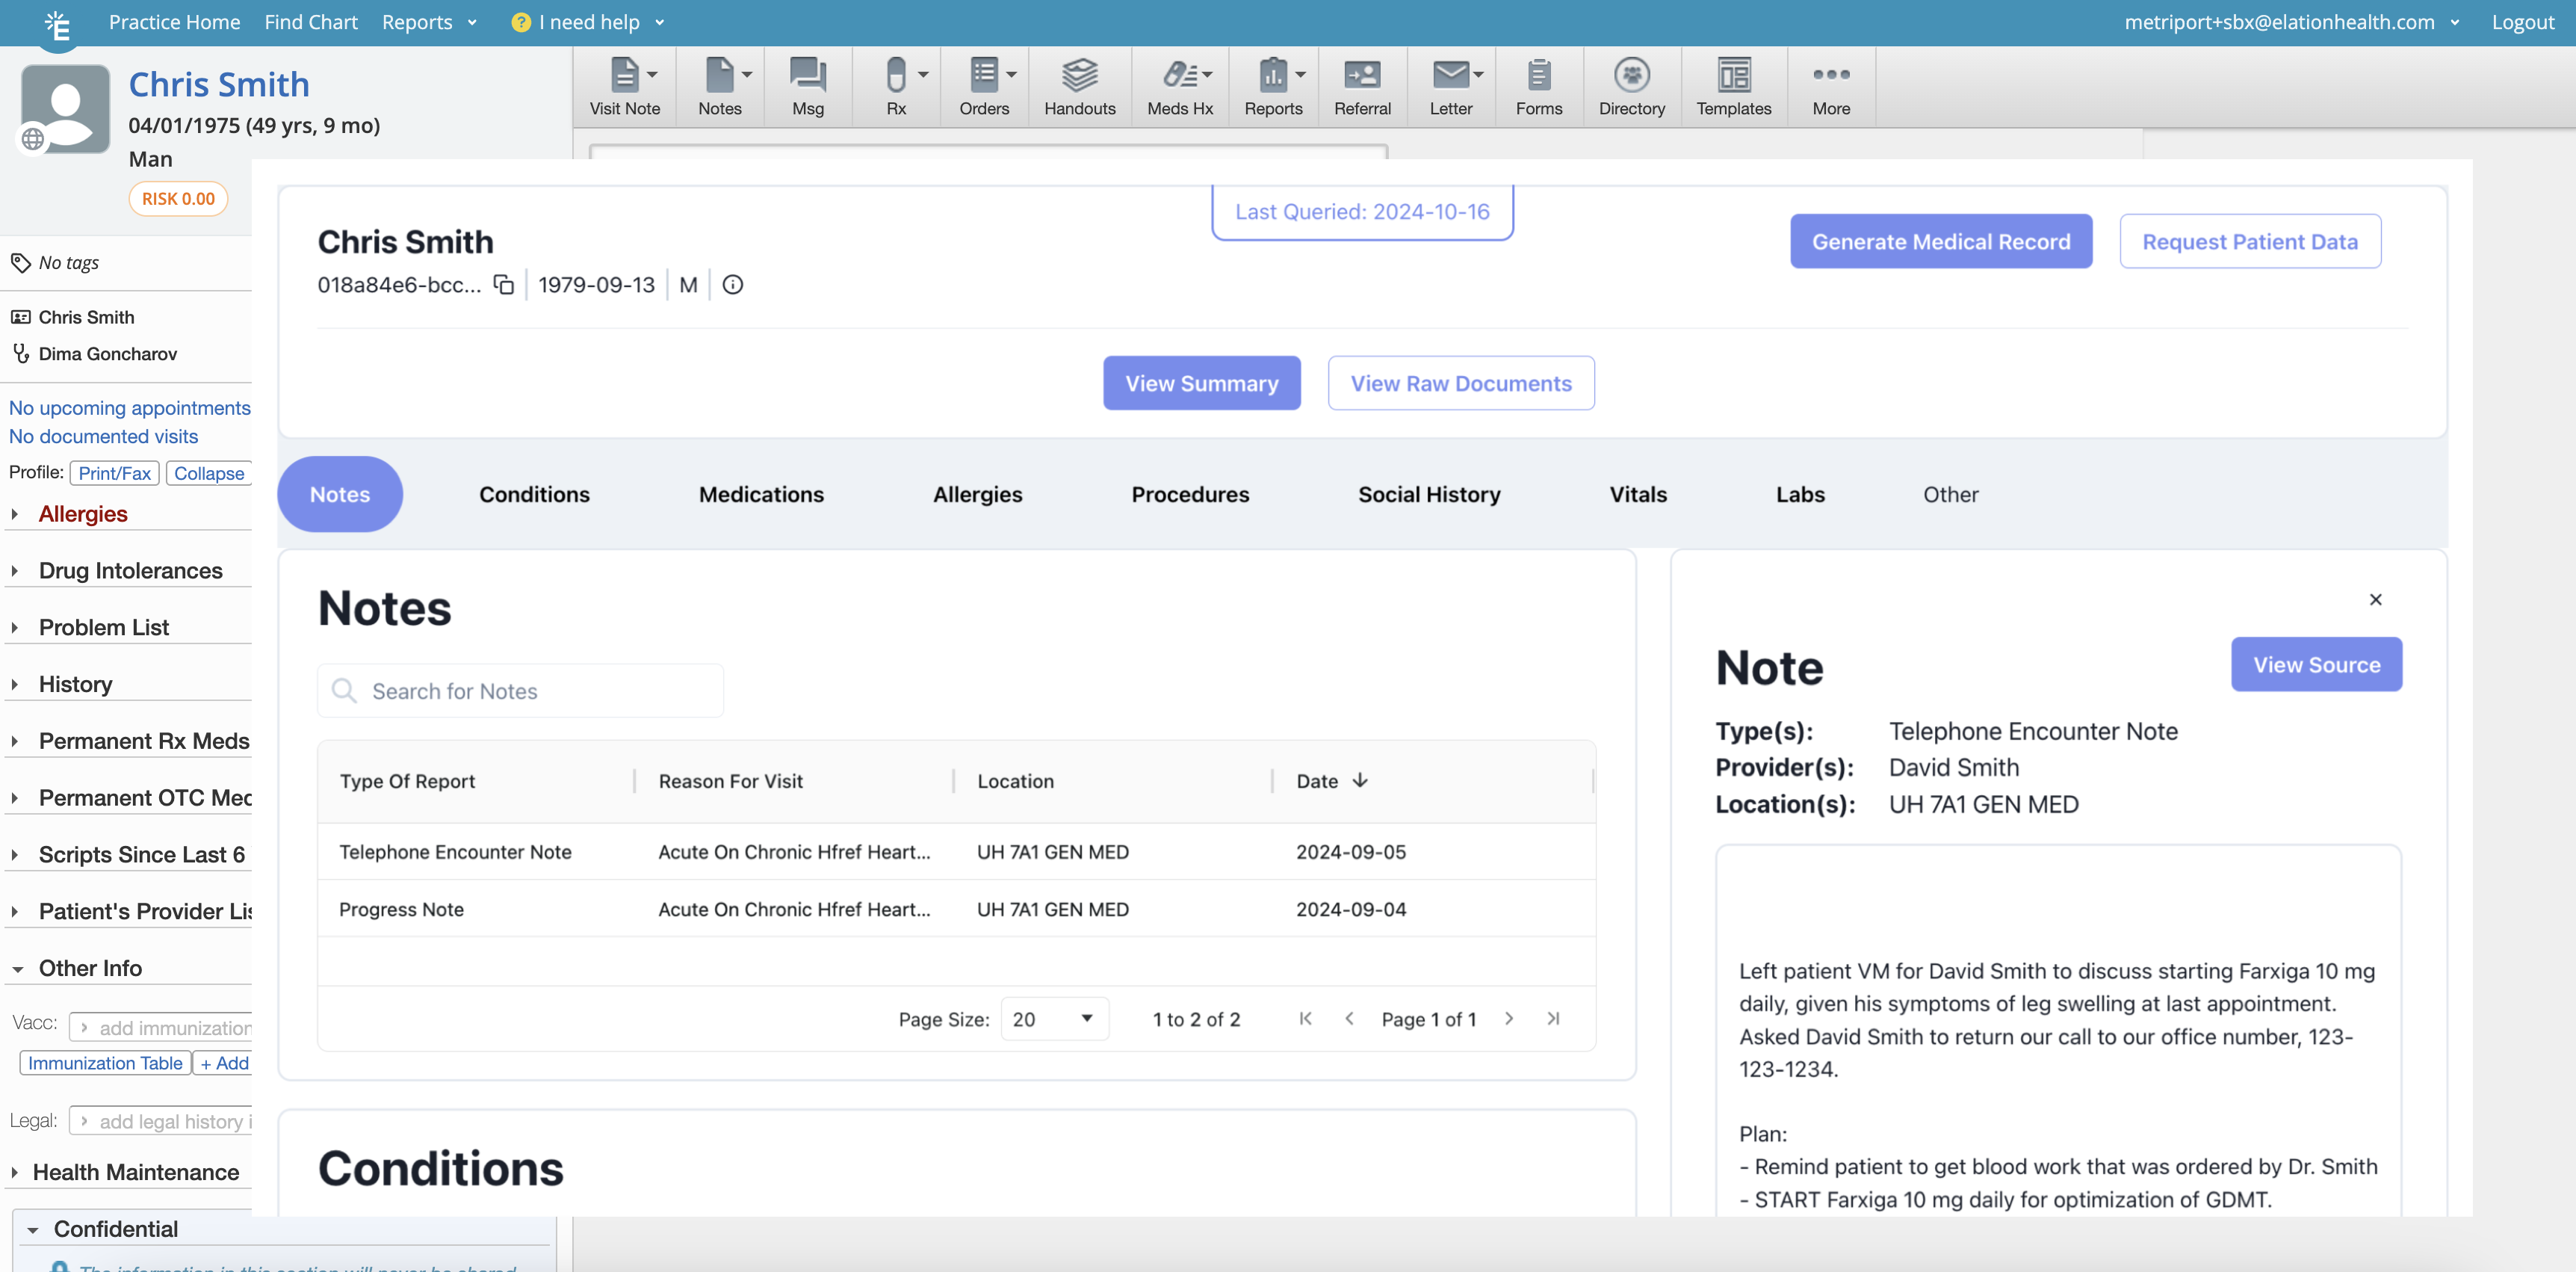2576x1272 pixels.
Task: Click the Templates toolbar icon
Action: click(x=1732, y=86)
